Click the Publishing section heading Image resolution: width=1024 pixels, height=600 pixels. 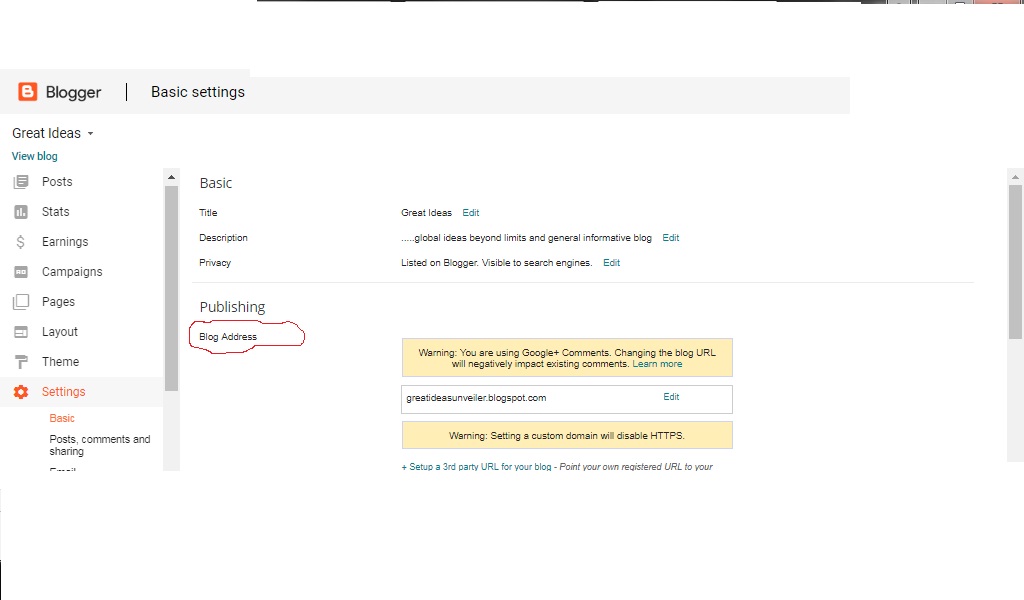232,307
